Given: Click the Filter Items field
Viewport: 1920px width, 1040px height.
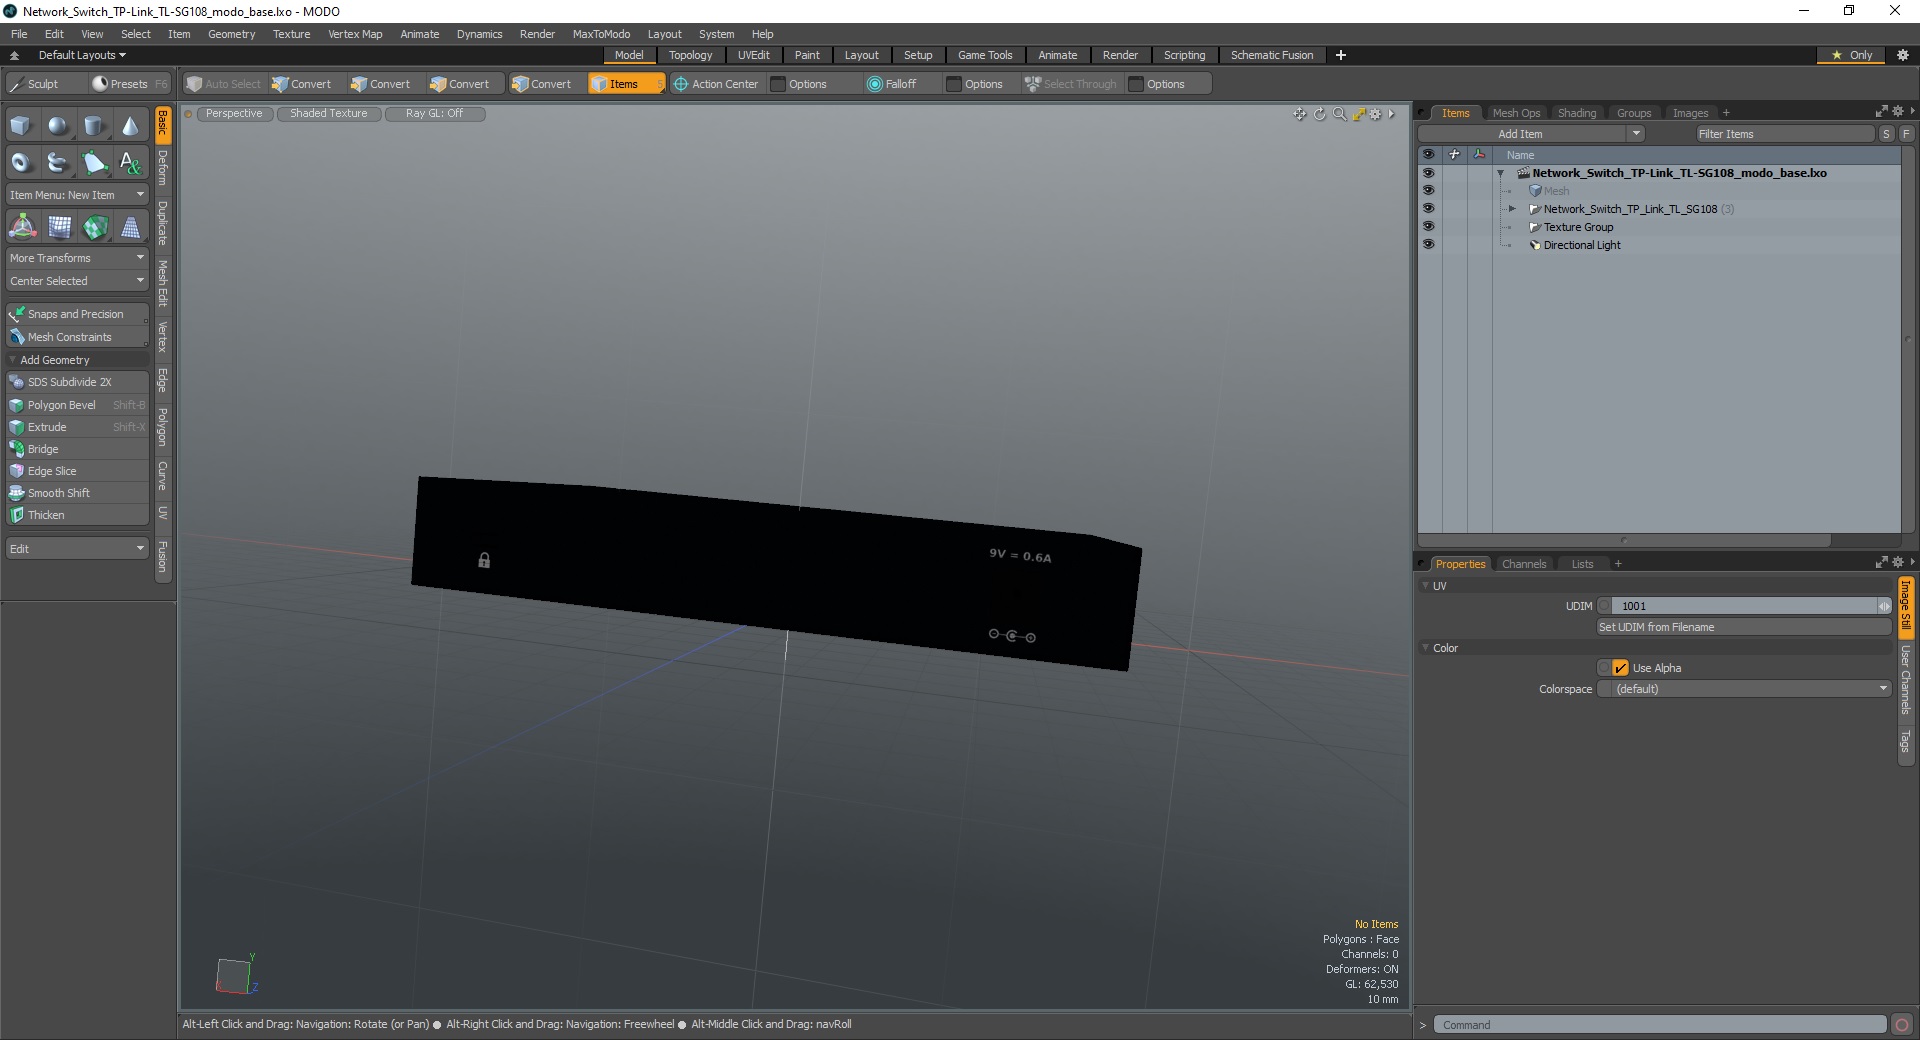Looking at the screenshot, I should [1784, 134].
